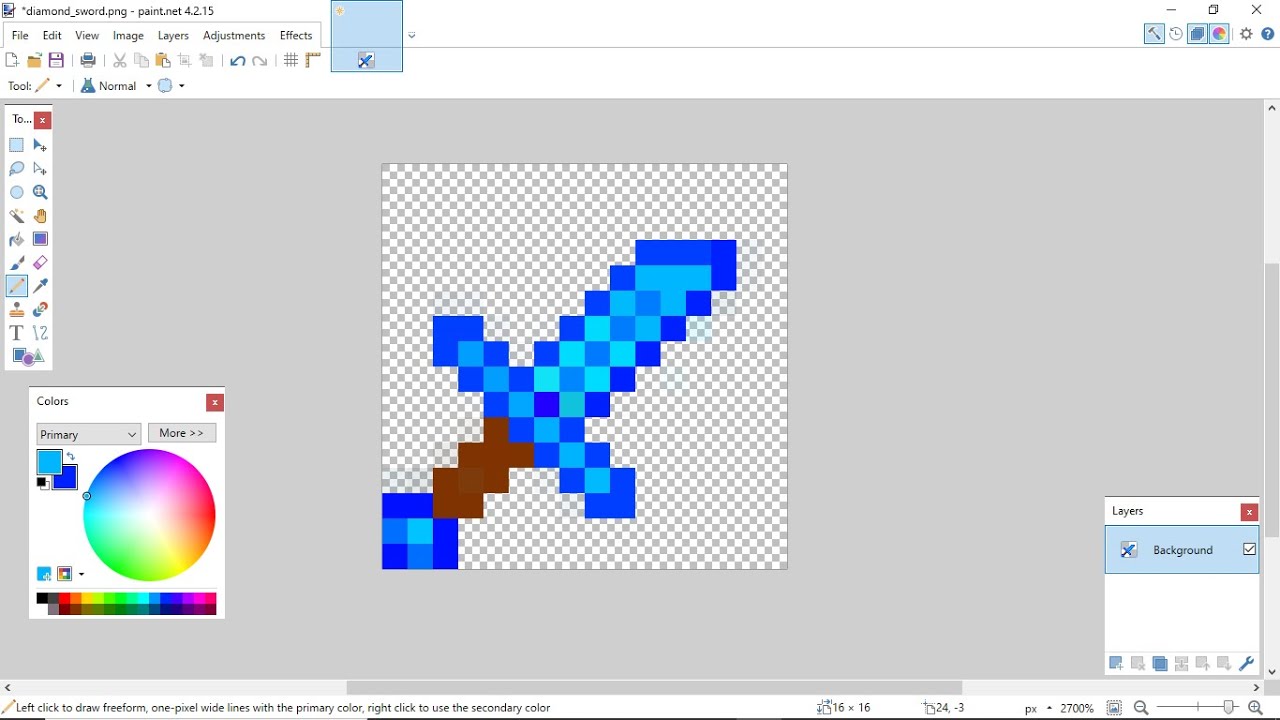Open the Adjustments menu

(x=235, y=36)
